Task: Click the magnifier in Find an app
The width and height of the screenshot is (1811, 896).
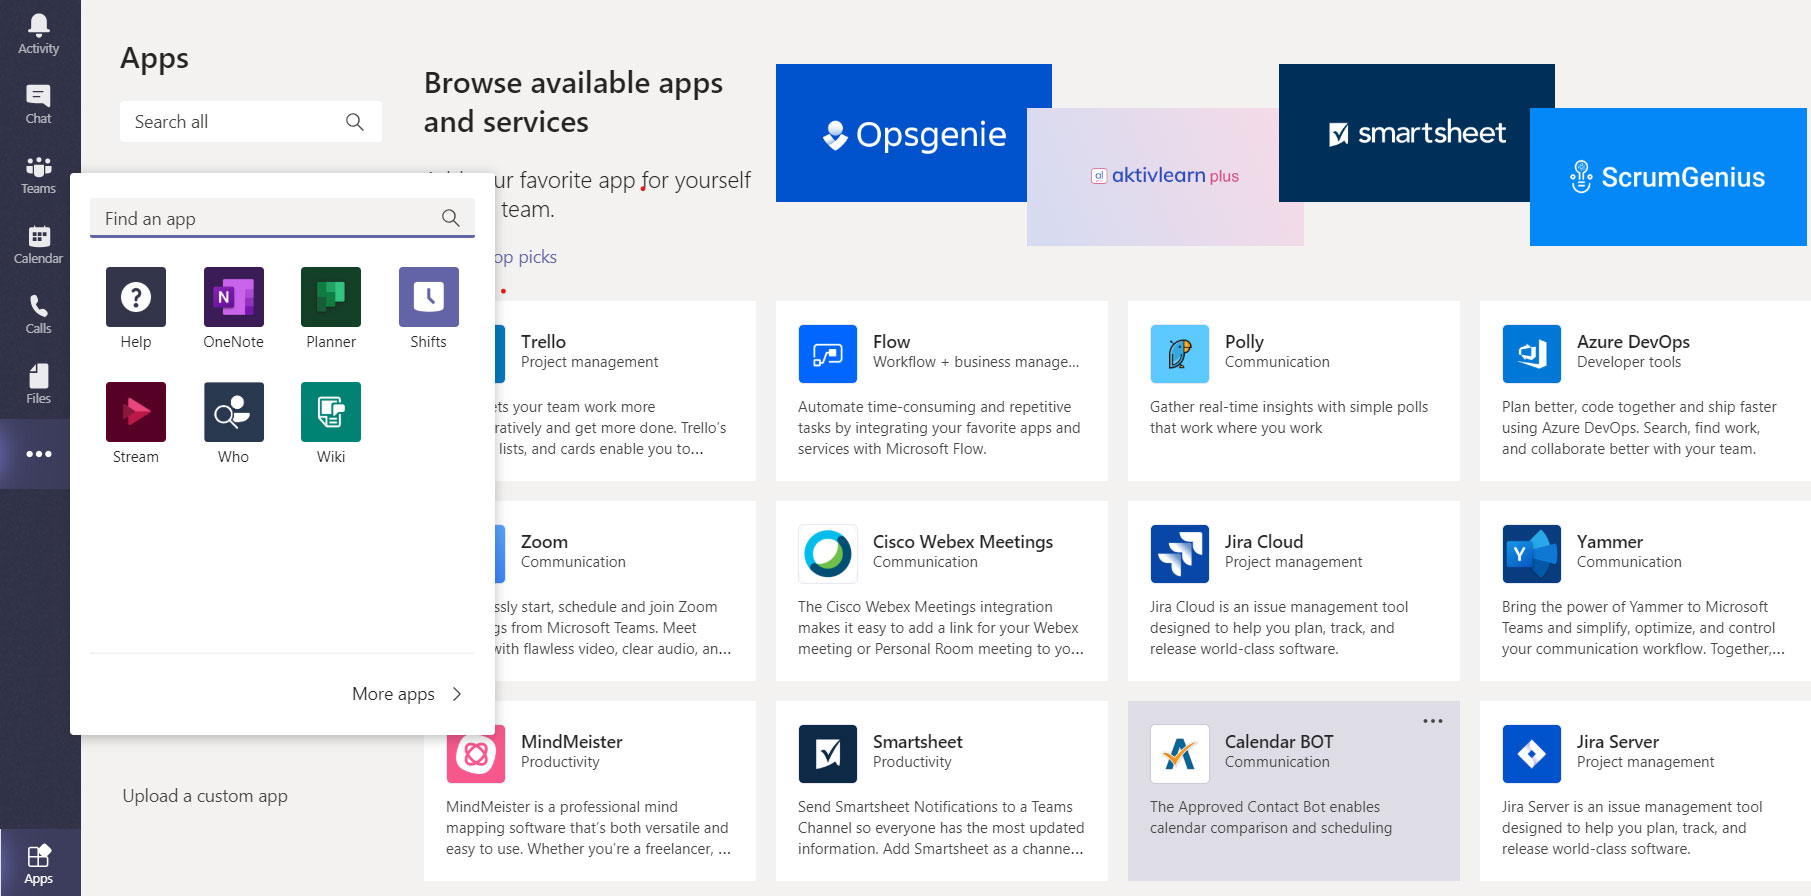Action: coord(451,218)
